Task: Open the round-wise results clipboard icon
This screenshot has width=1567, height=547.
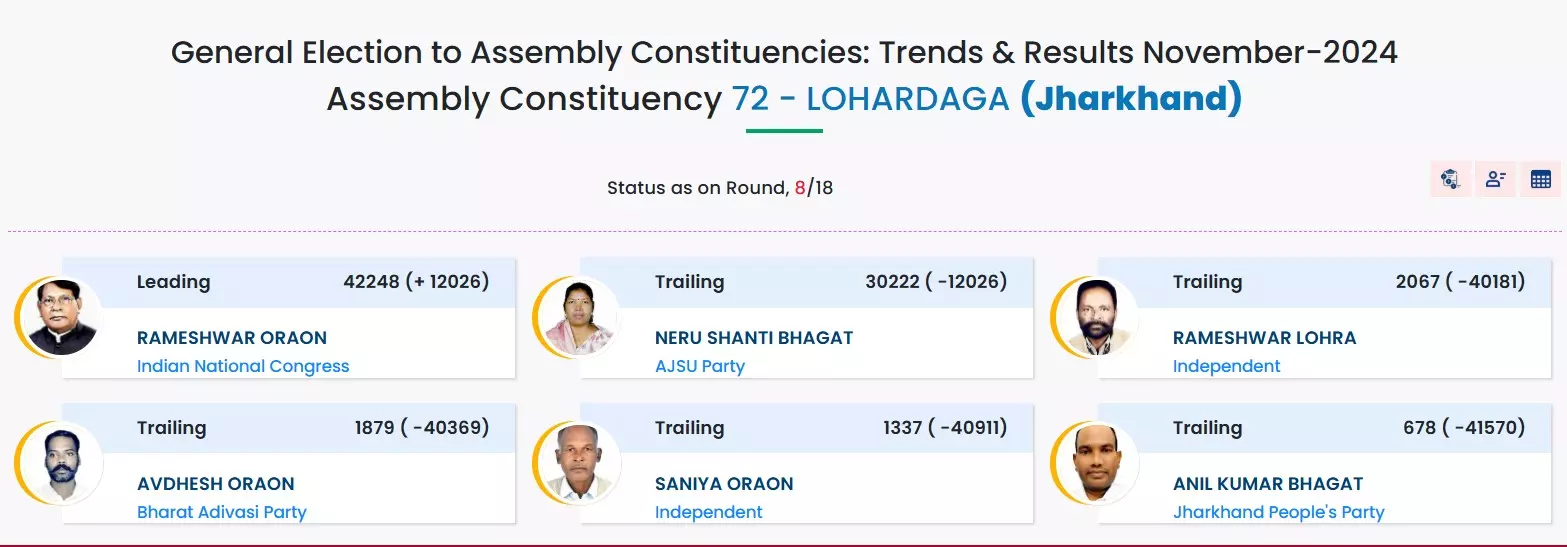Action: tap(1450, 180)
